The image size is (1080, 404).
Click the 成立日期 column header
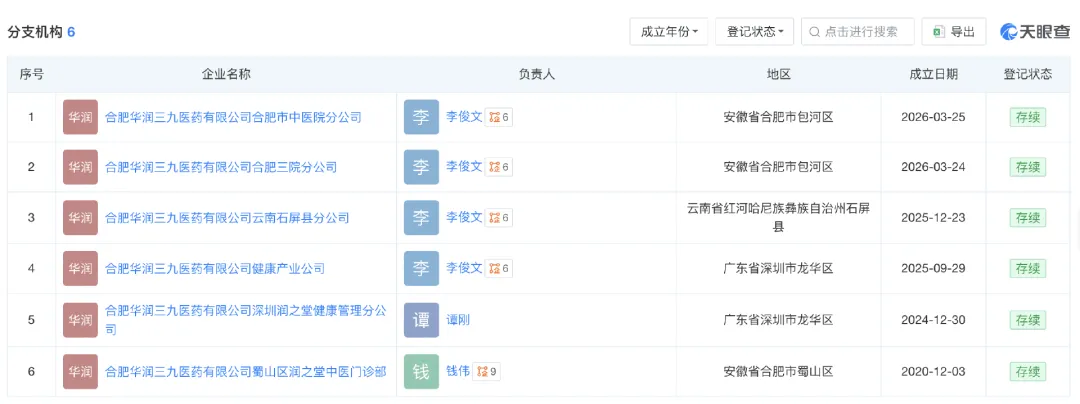point(933,74)
